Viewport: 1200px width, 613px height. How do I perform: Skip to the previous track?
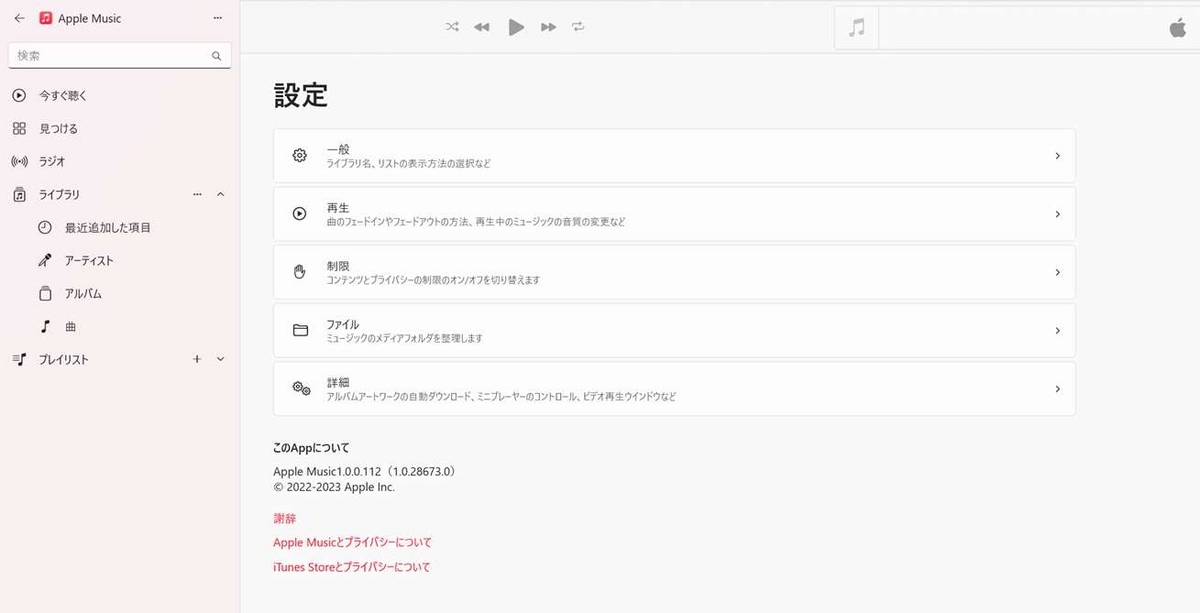(x=482, y=27)
